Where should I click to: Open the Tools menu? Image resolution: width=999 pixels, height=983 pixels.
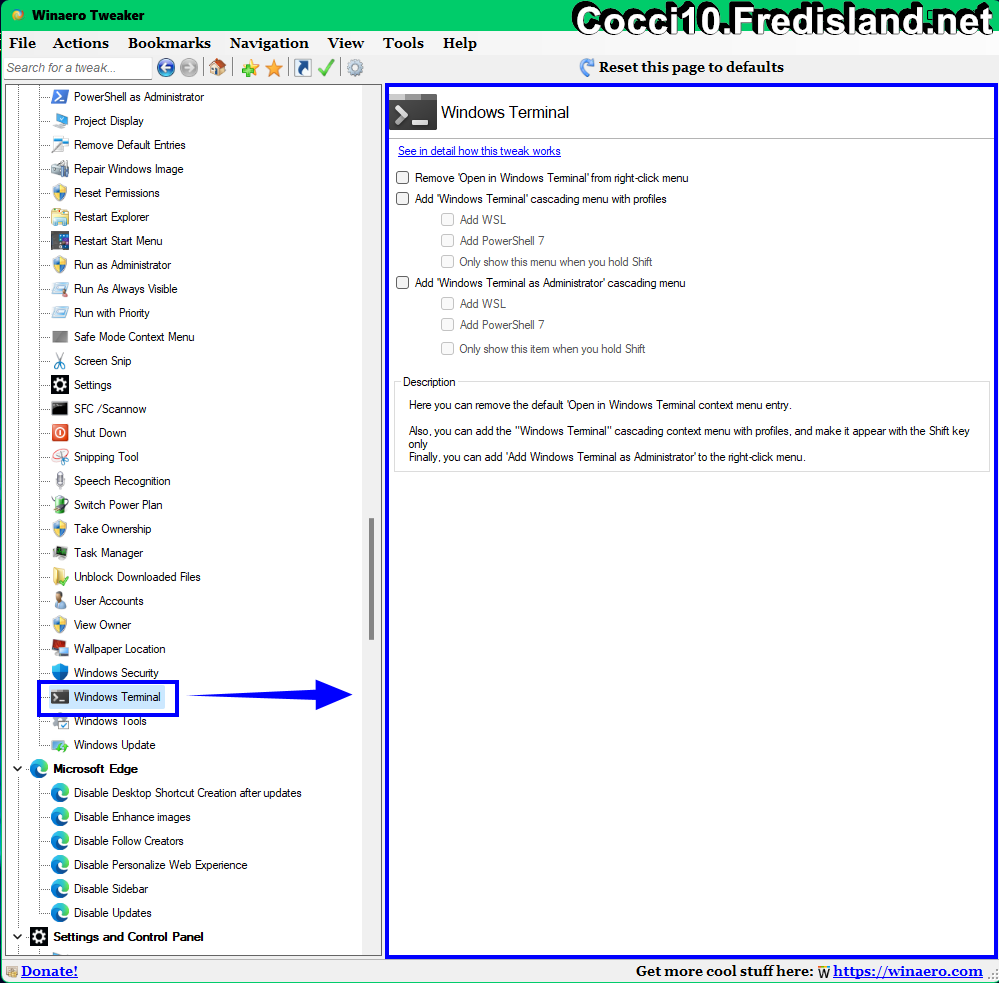click(x=403, y=43)
